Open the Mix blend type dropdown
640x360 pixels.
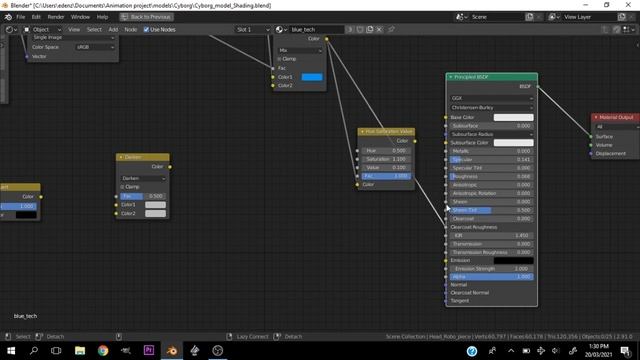coord(300,50)
